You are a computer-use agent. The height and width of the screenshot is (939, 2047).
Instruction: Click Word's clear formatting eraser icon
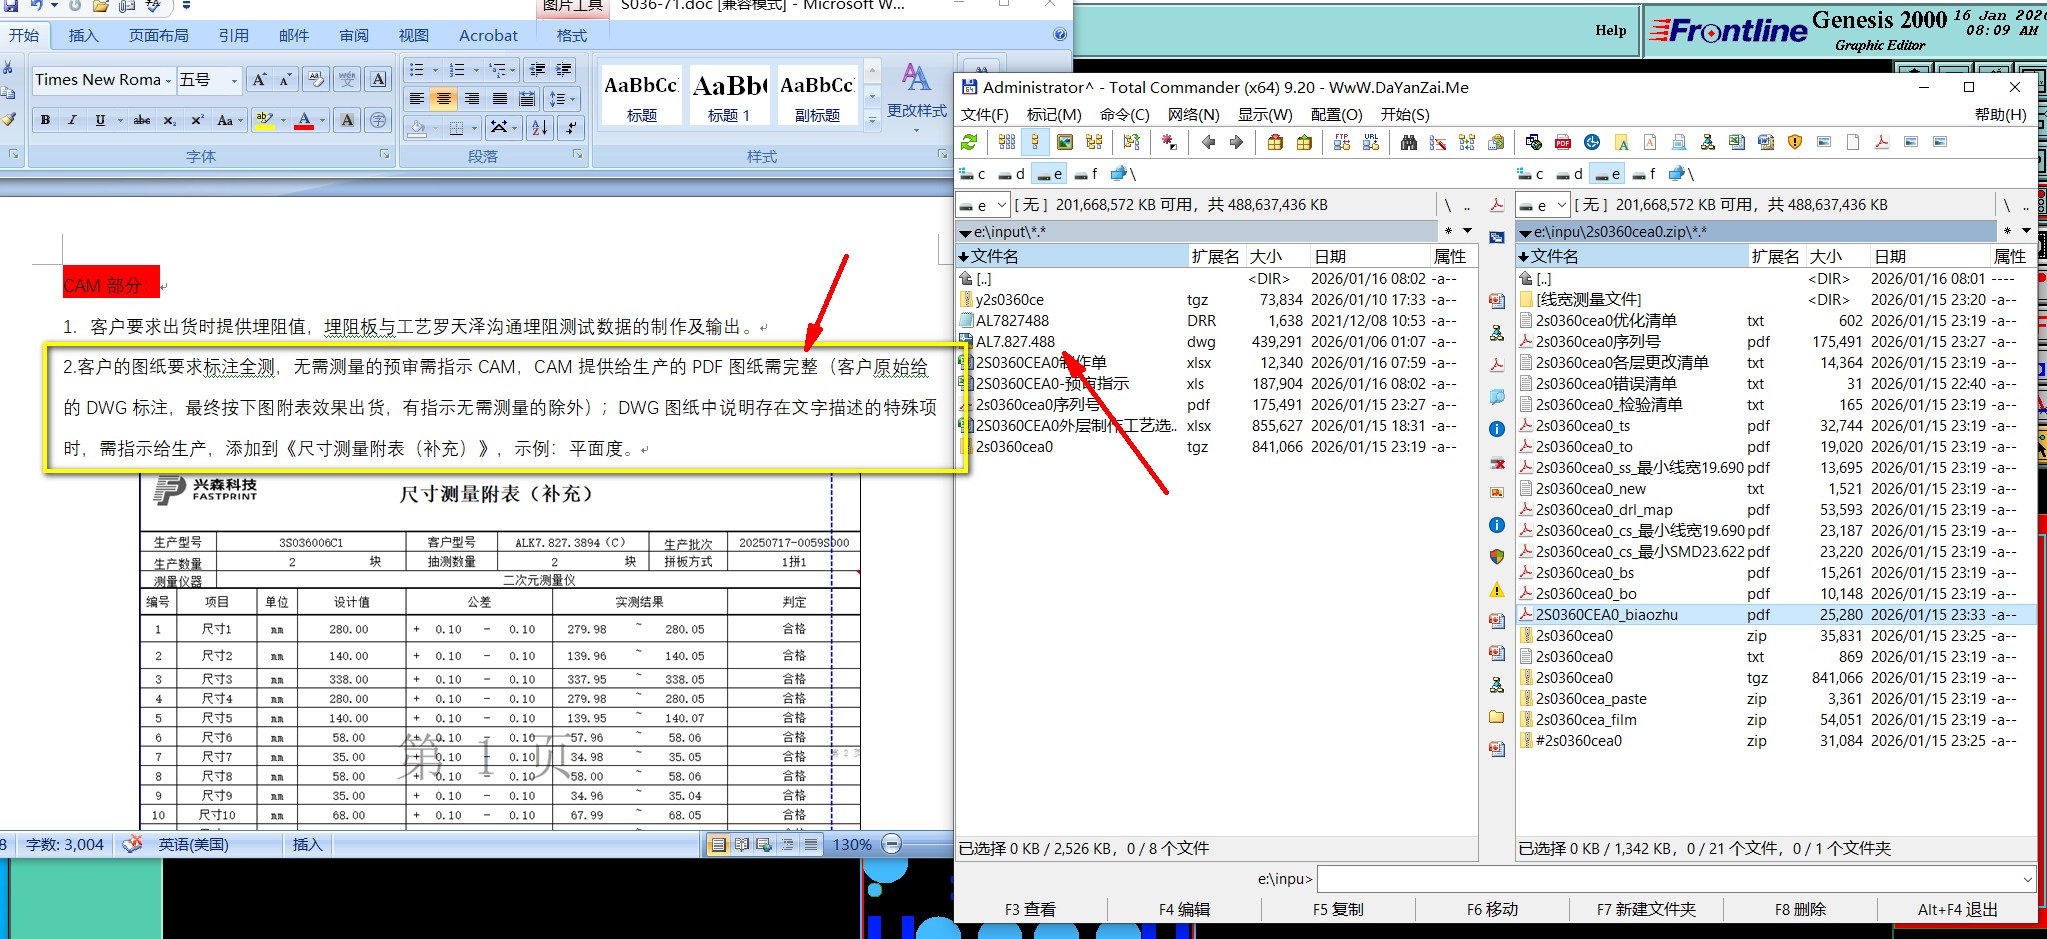(x=315, y=79)
